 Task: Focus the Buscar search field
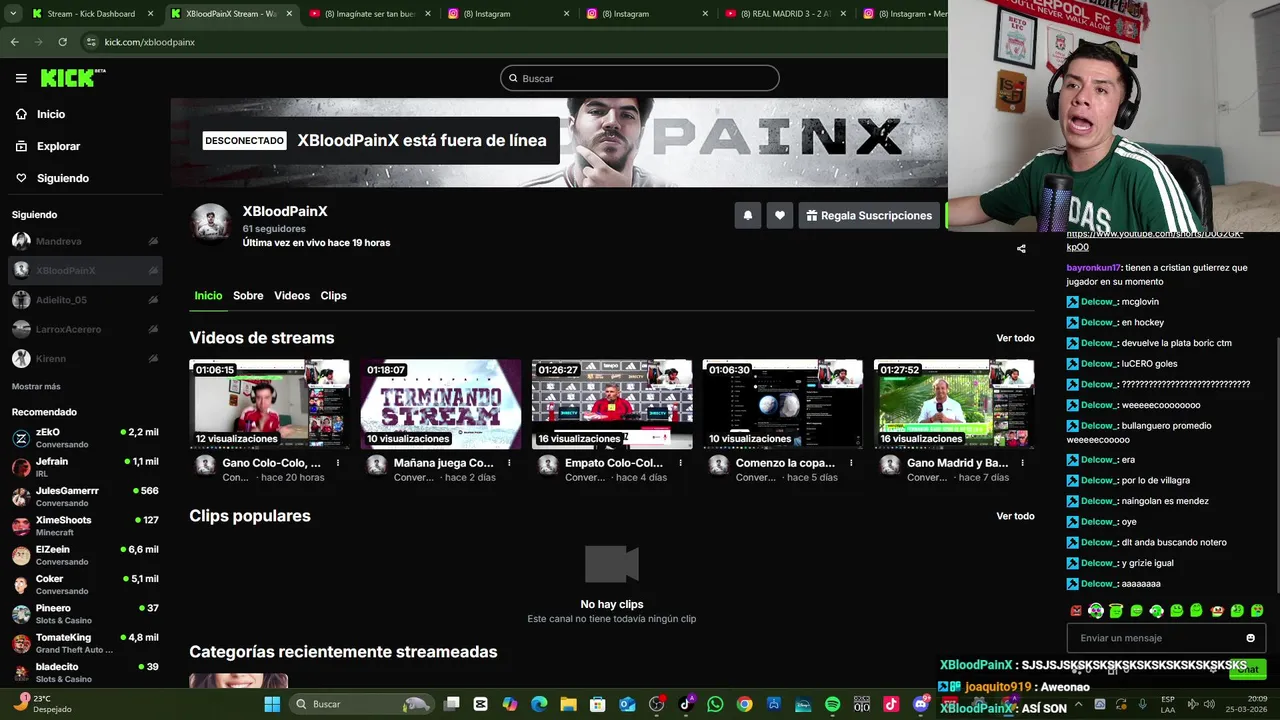pyautogui.click(x=640, y=78)
